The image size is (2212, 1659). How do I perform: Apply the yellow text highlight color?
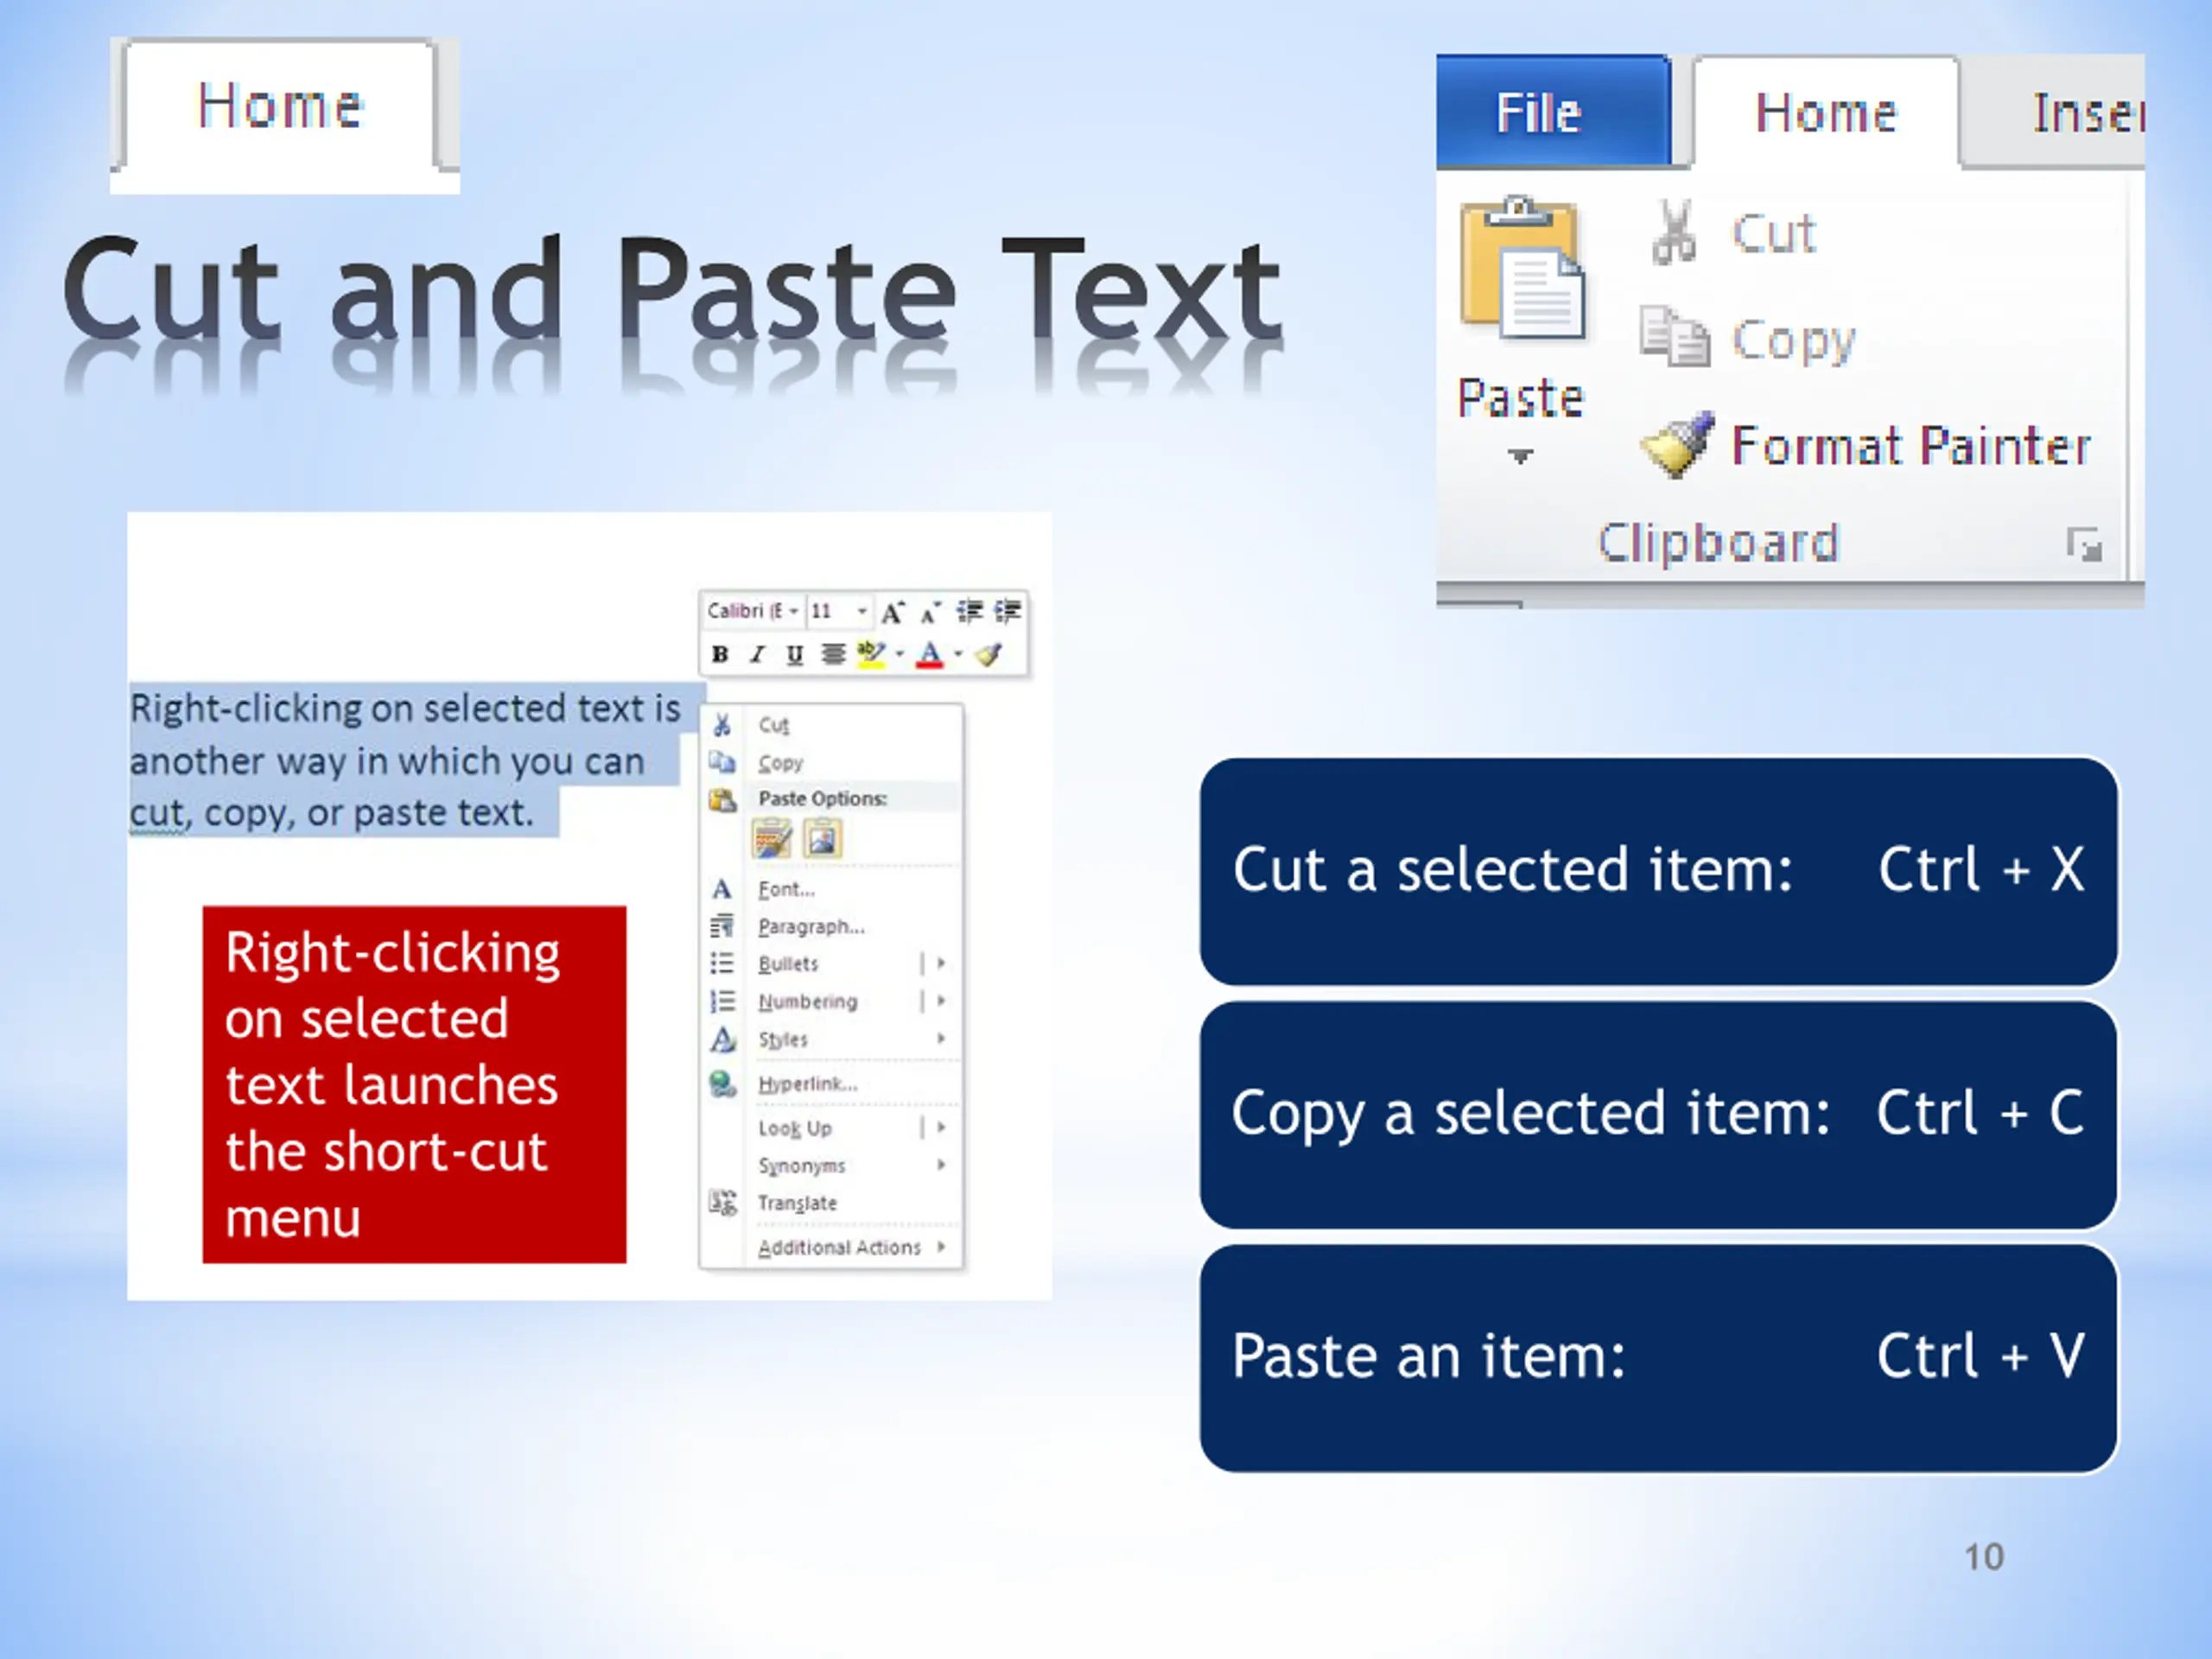click(872, 655)
